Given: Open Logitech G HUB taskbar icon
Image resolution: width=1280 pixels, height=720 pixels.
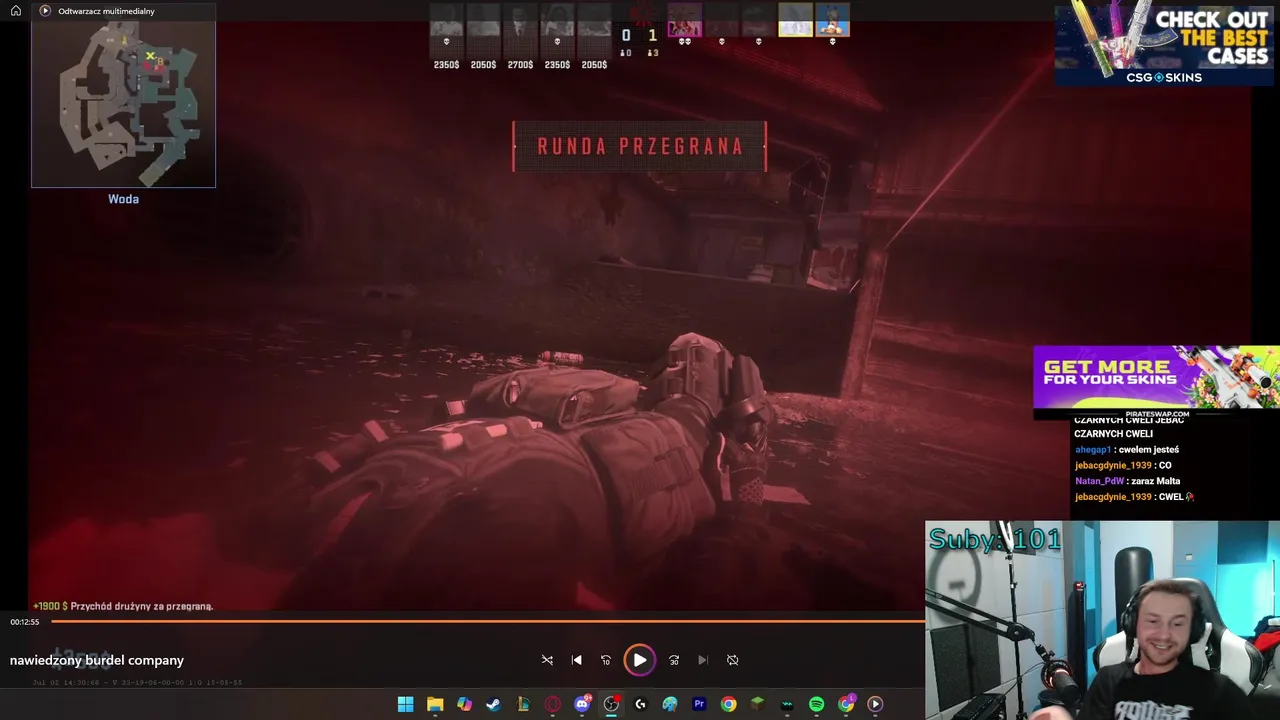Looking at the screenshot, I should tap(640, 704).
